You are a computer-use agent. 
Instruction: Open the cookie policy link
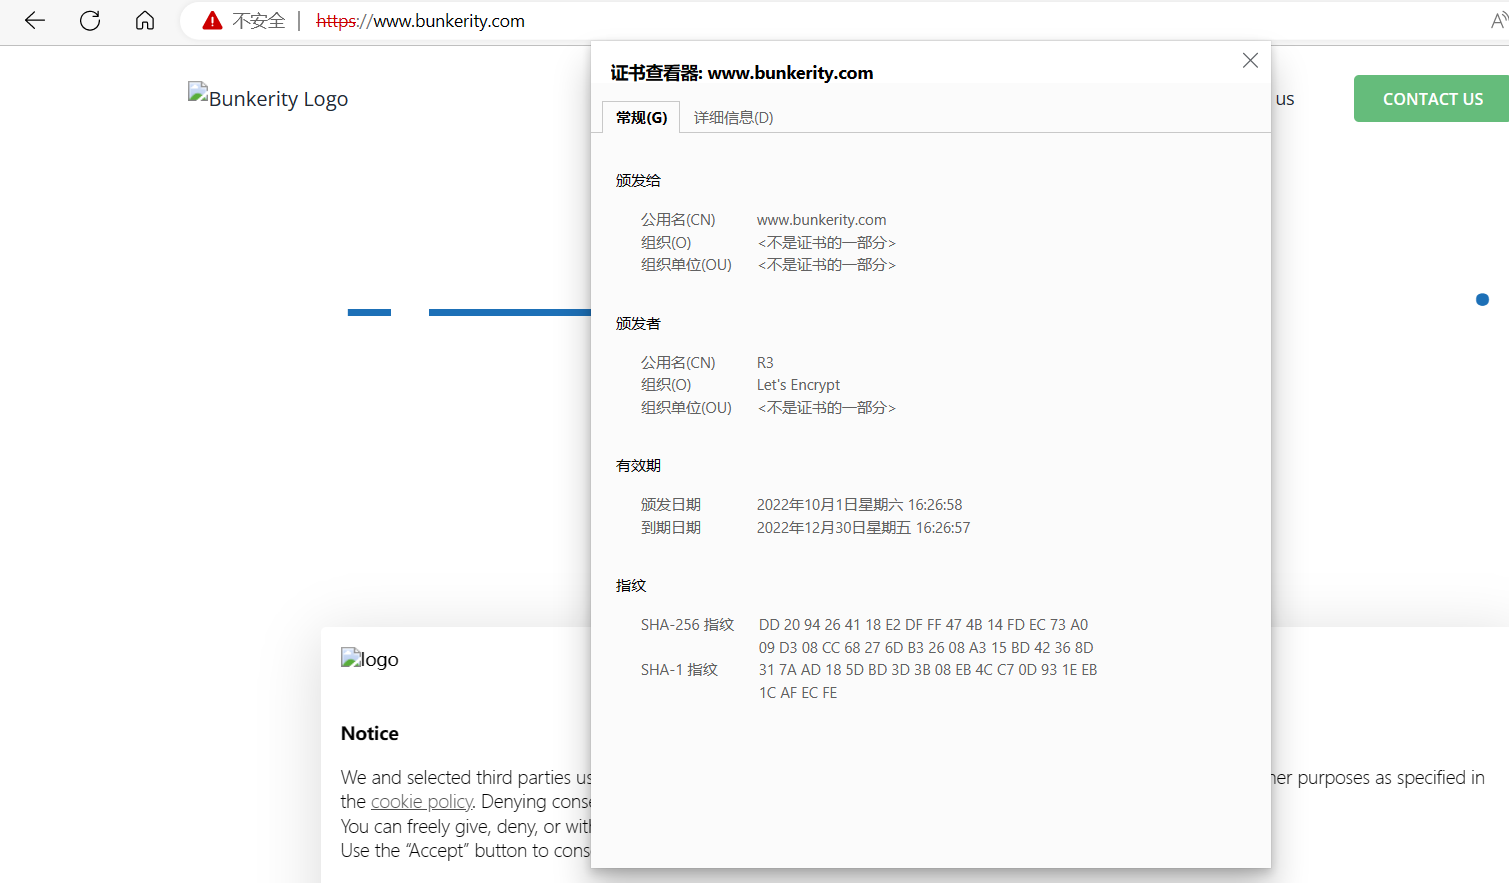click(421, 801)
